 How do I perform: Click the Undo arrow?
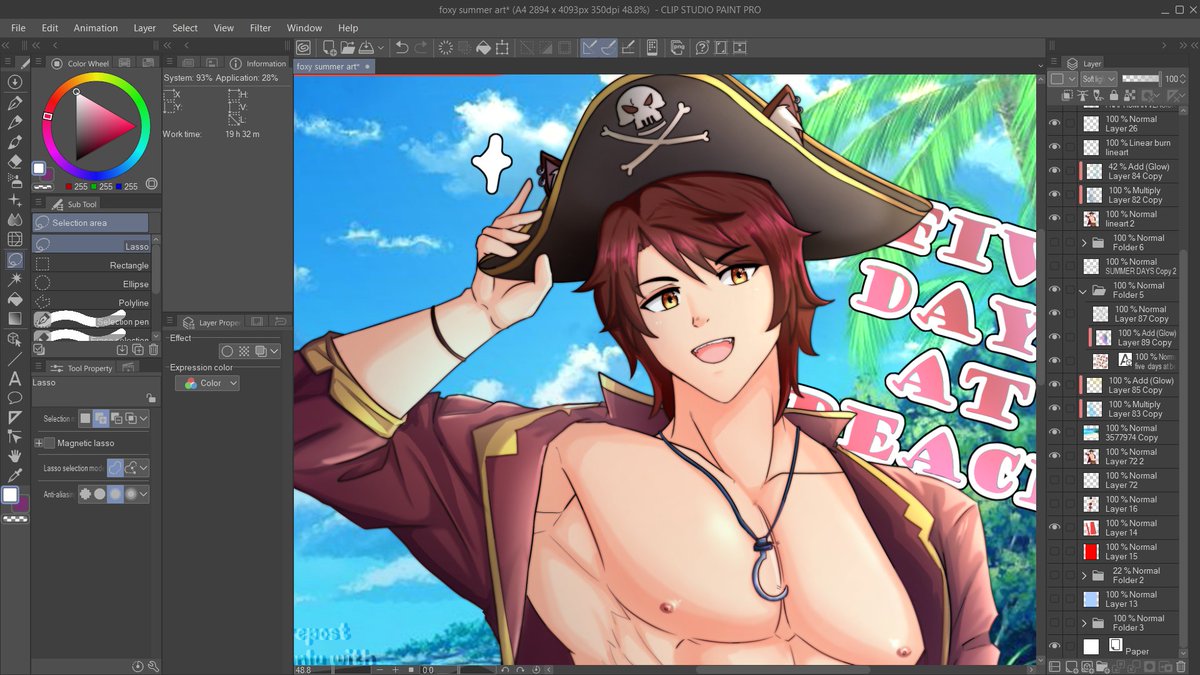[x=402, y=47]
